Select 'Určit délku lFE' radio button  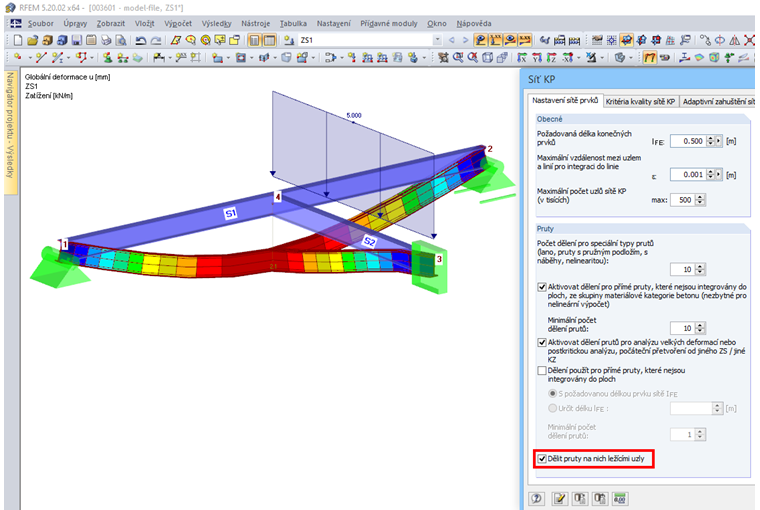pos(552,408)
